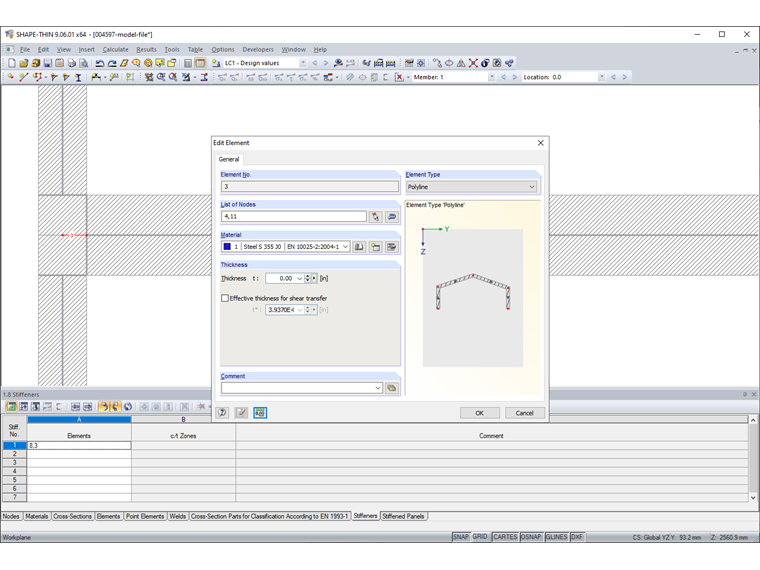Image resolution: width=760 pixels, height=570 pixels.
Task: Close the Edit Element dialog
Action: (x=540, y=143)
